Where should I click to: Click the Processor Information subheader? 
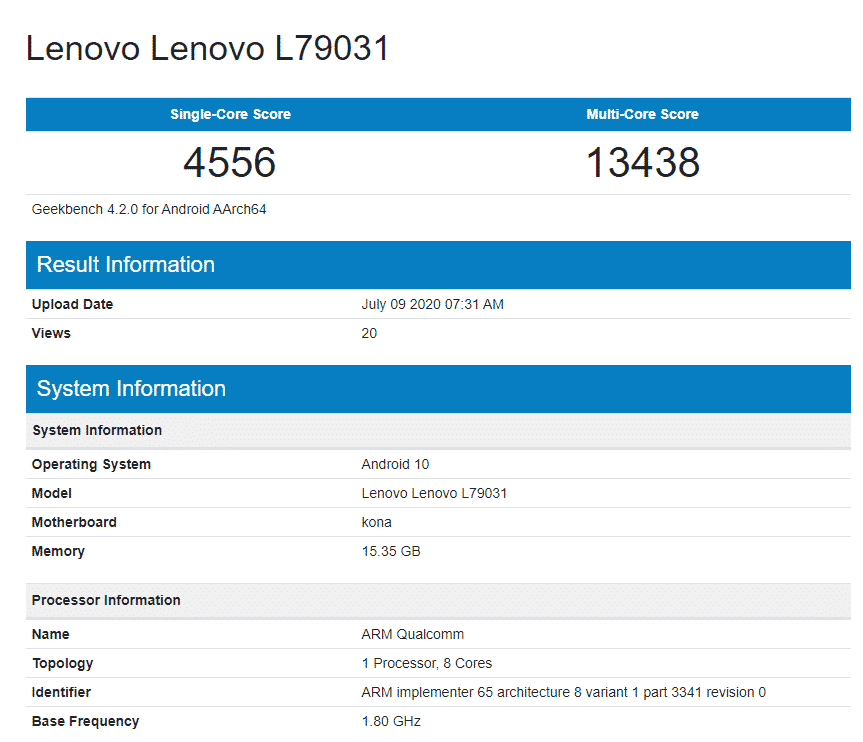click(x=438, y=601)
